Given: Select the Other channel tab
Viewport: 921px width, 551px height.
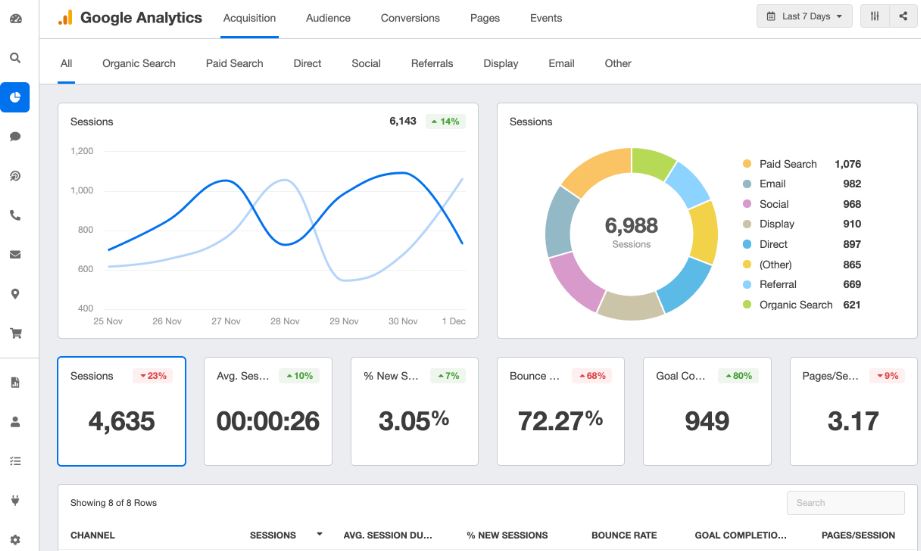Looking at the screenshot, I should [618, 63].
